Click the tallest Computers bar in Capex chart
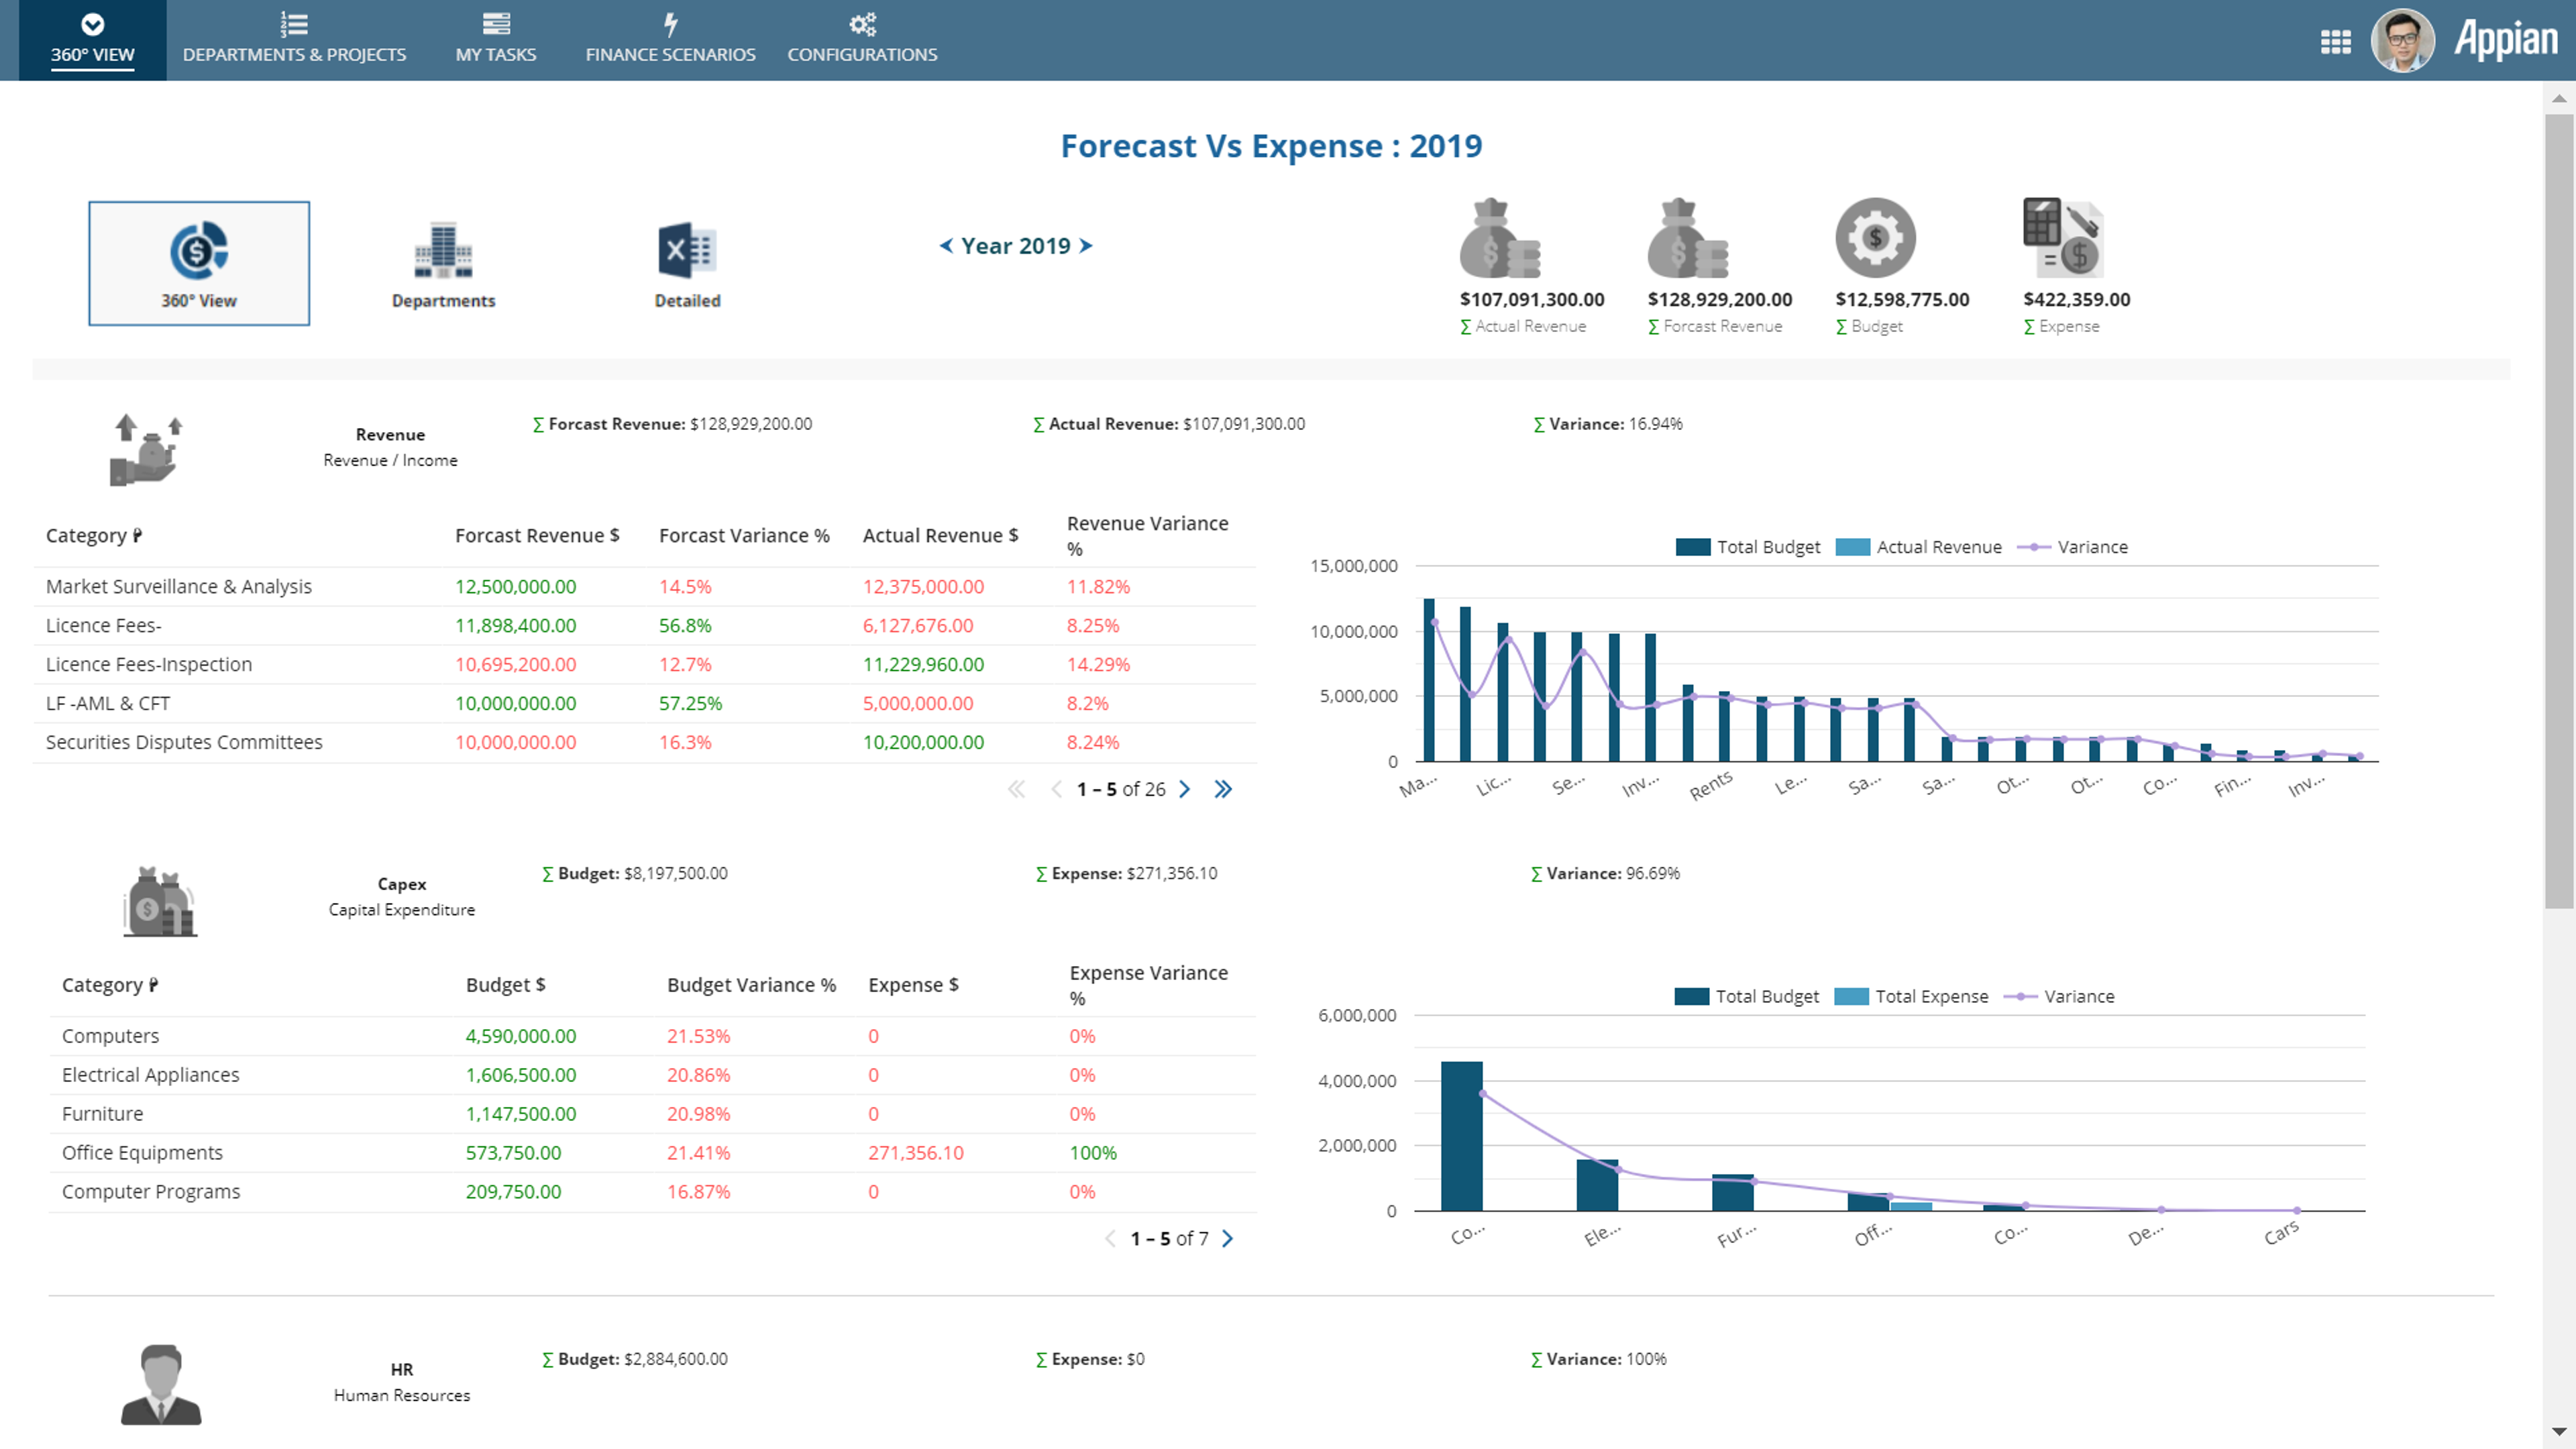This screenshot has height=1449, width=2576. tap(1461, 1137)
